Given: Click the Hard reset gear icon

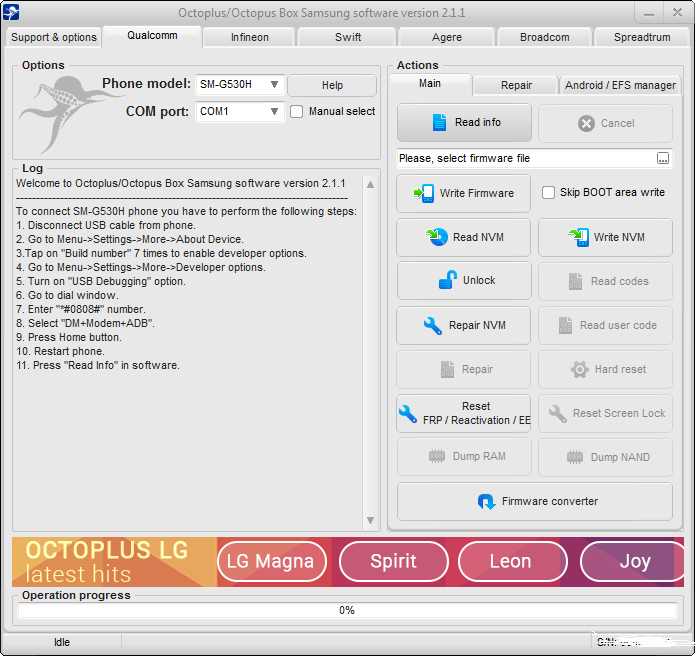Looking at the screenshot, I should coord(579,369).
